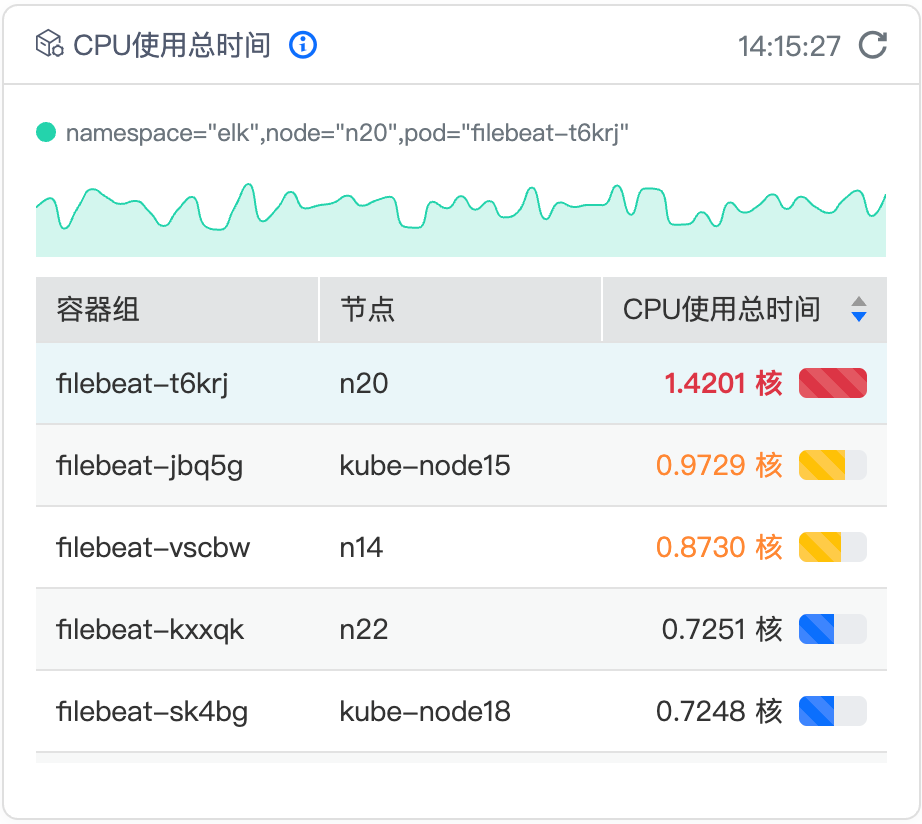This screenshot has width=922, height=824.
Task: Open the filebeat-jbq5g pod entry
Action: tap(150, 465)
